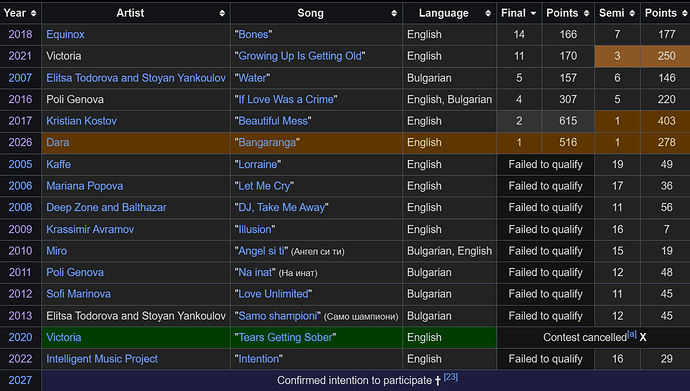This screenshot has height=391, width=690.
Task: Open the "Lorraine" song link
Action: (x=258, y=164)
